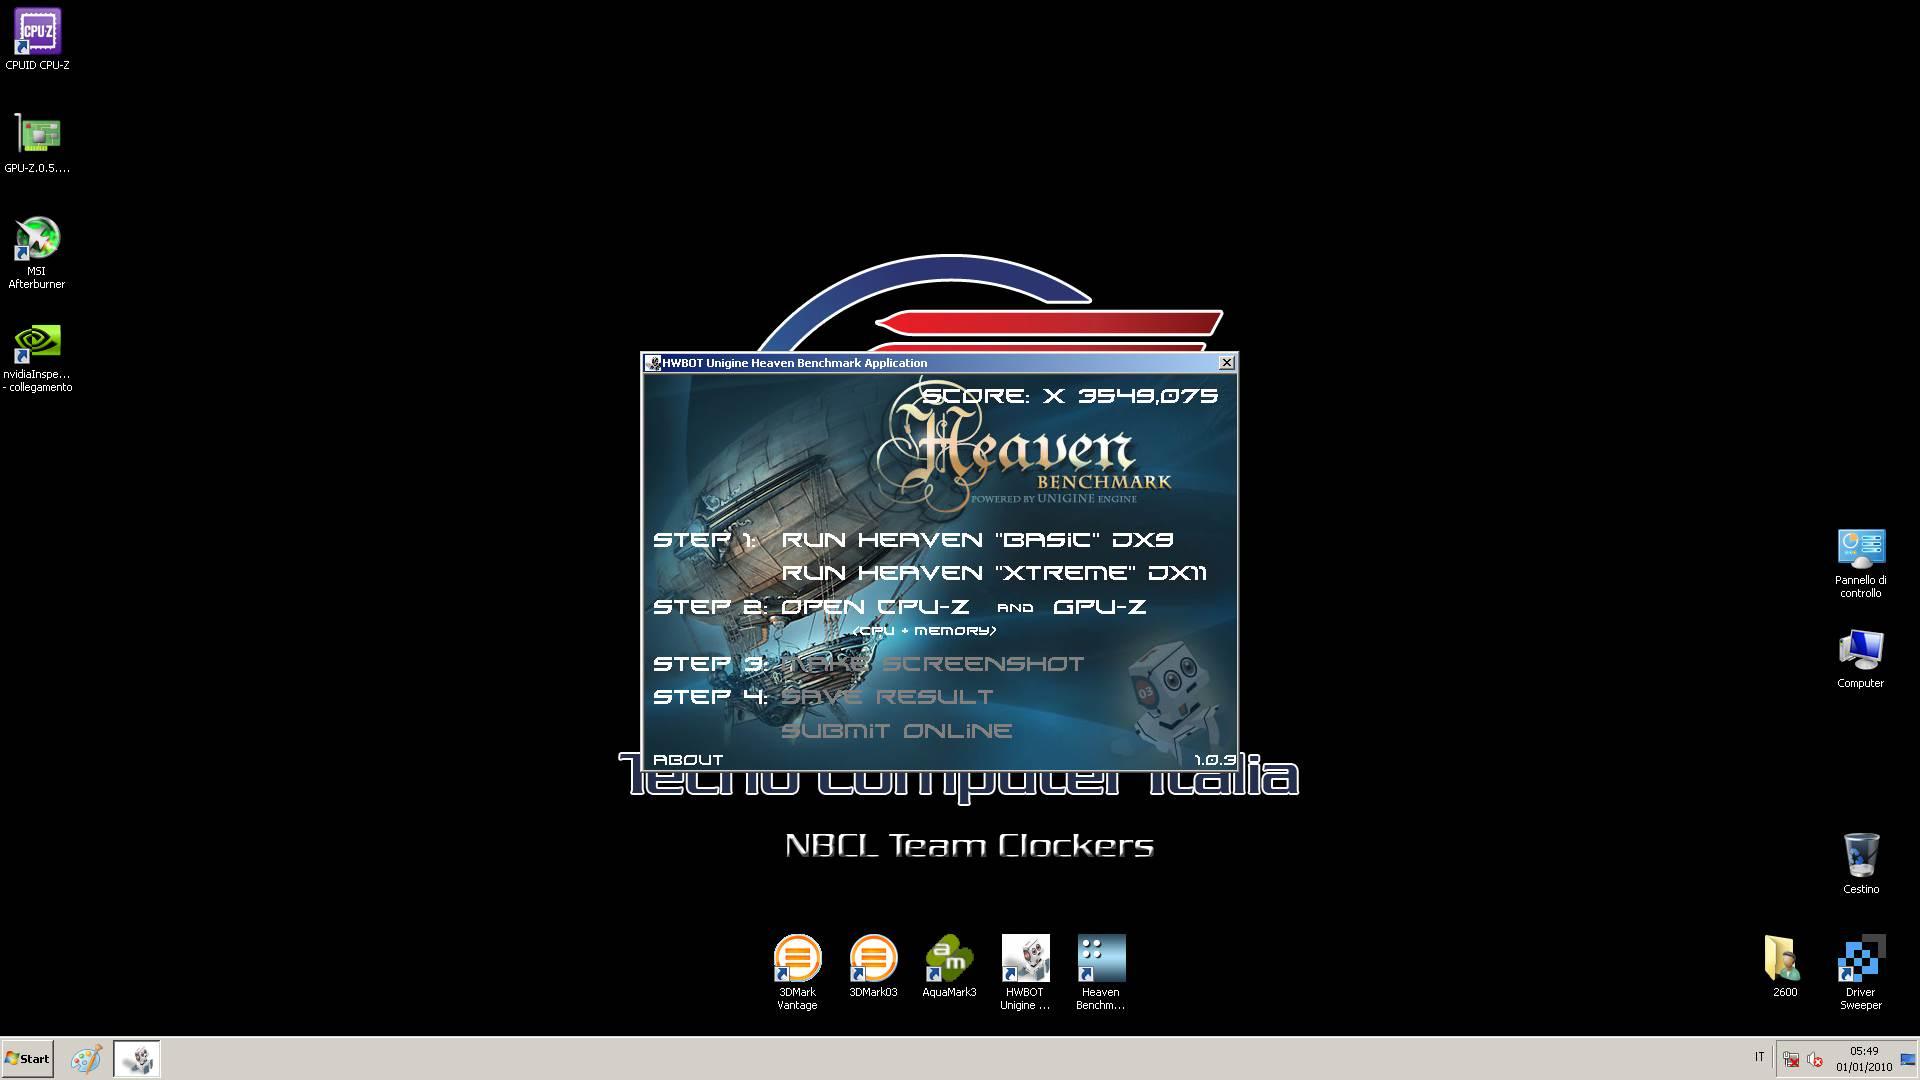Click Save Result in Step 4

pos(887,697)
